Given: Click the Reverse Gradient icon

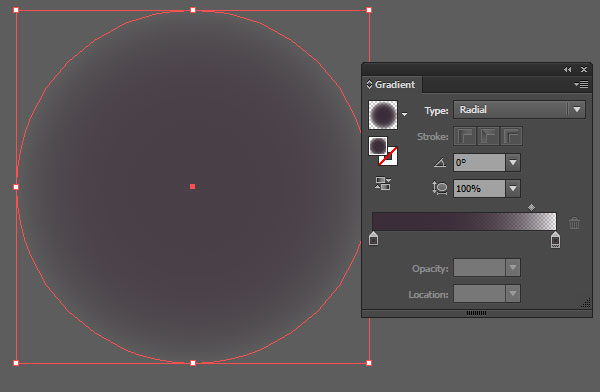Looking at the screenshot, I should 383,183.
